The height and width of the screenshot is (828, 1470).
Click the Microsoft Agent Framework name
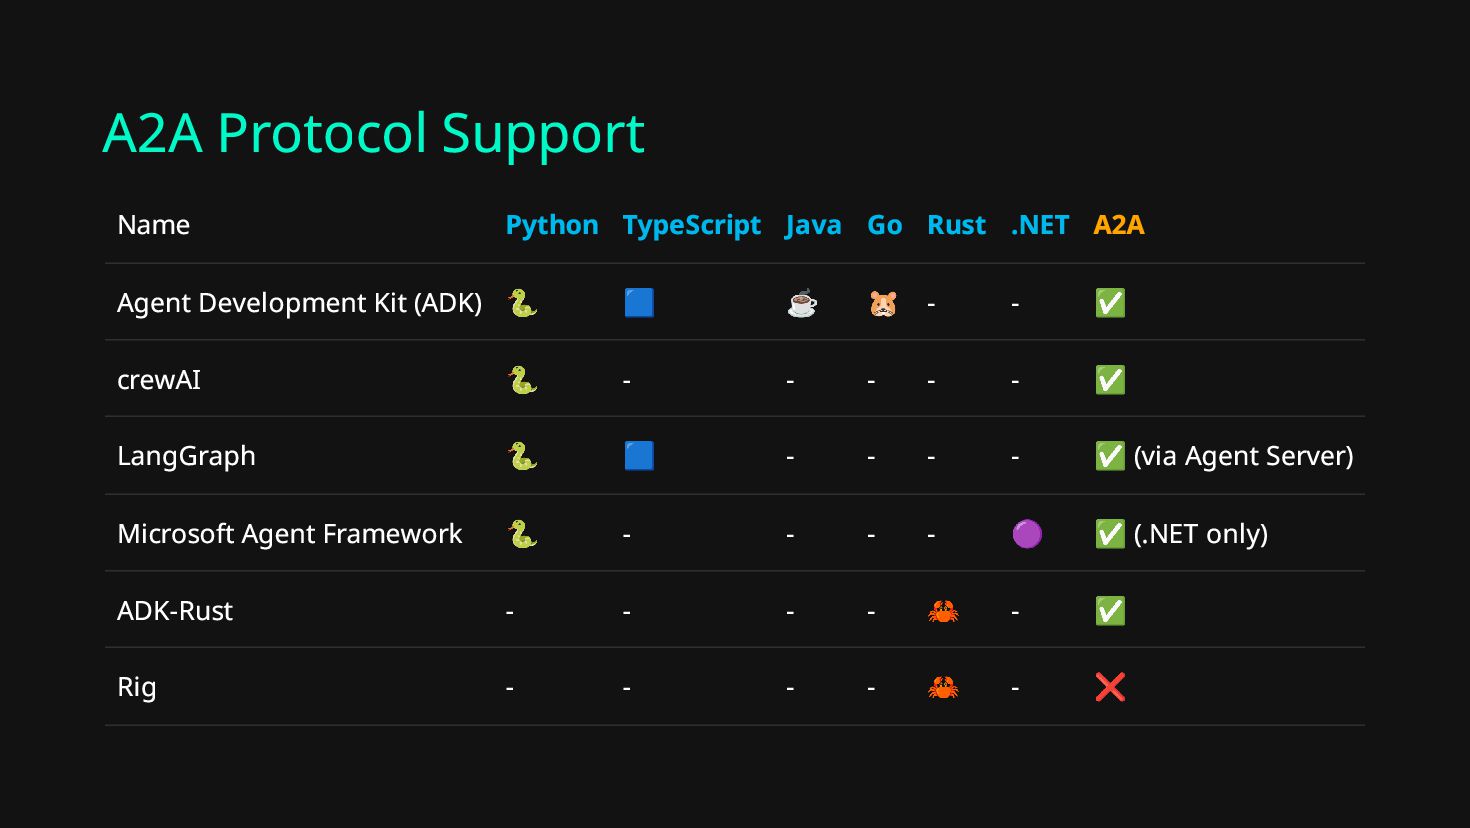click(289, 534)
